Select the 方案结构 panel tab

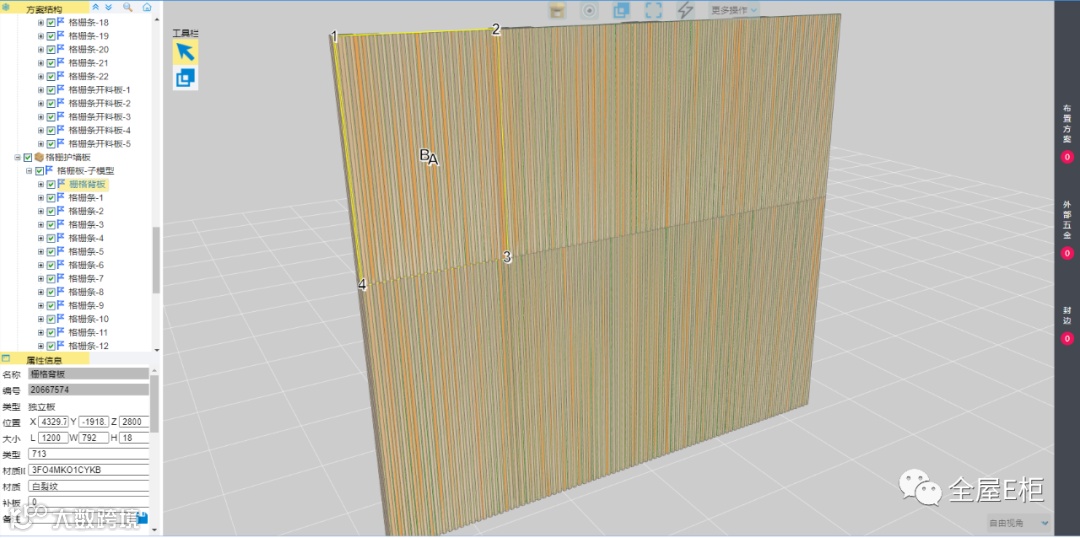[x=43, y=8]
